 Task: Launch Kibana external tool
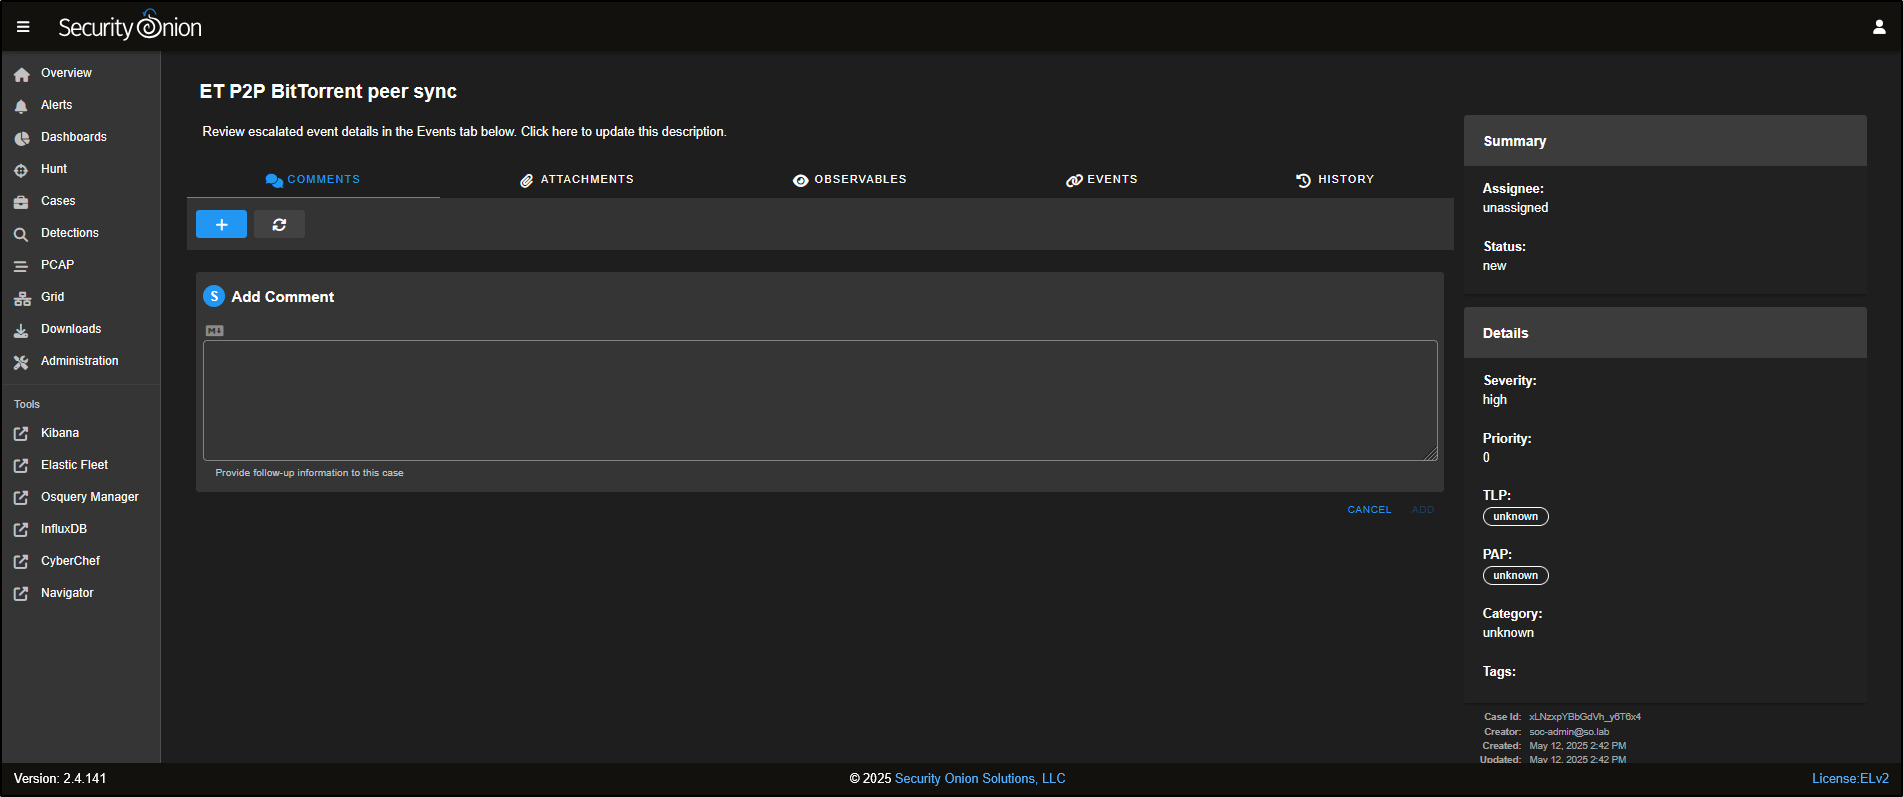(x=59, y=433)
